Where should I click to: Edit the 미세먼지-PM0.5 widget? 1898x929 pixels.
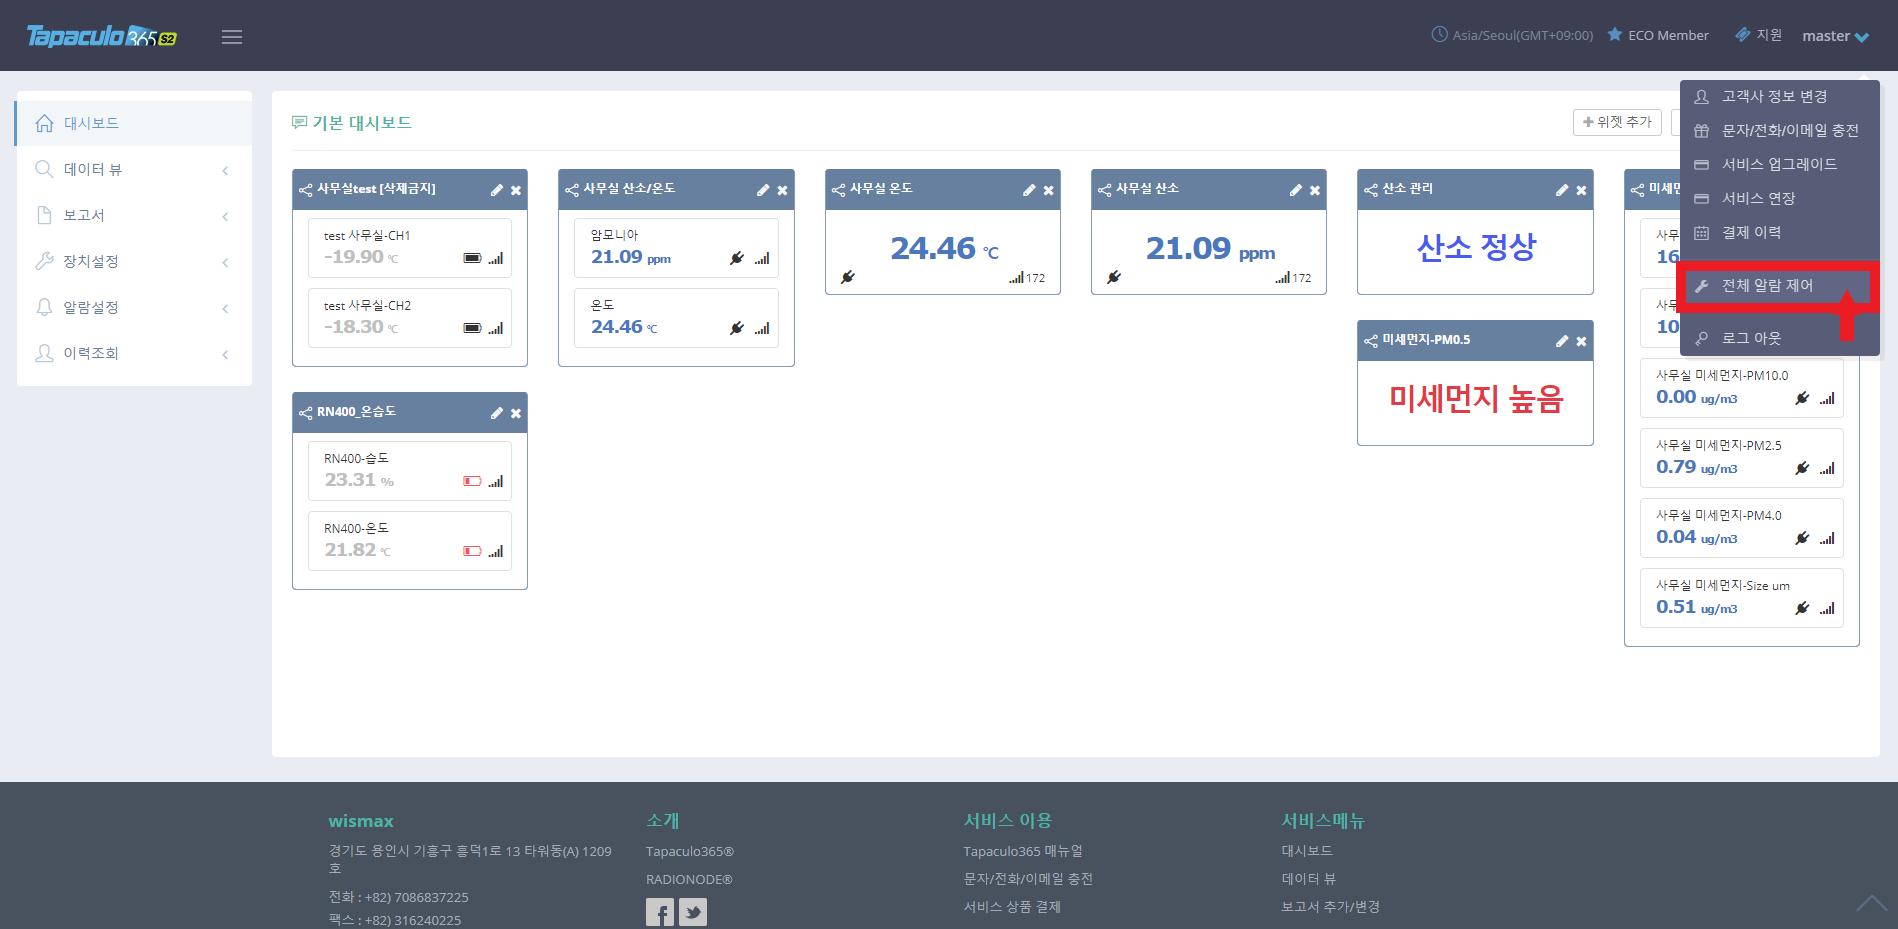[1562, 341]
